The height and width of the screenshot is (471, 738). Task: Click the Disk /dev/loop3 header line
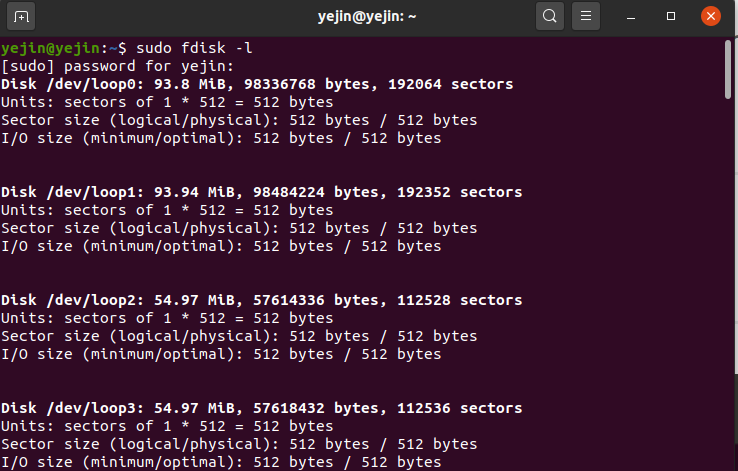pyautogui.click(x=262, y=408)
